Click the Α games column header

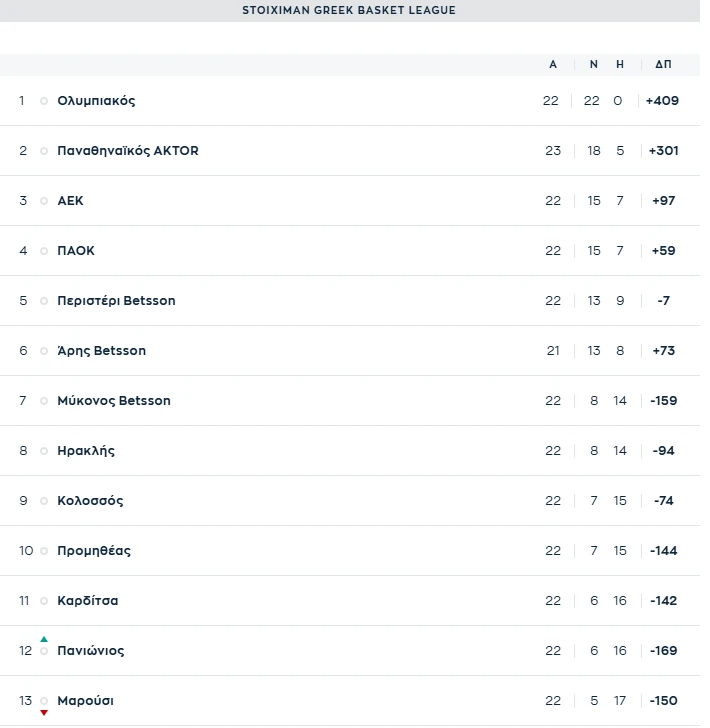coord(553,64)
